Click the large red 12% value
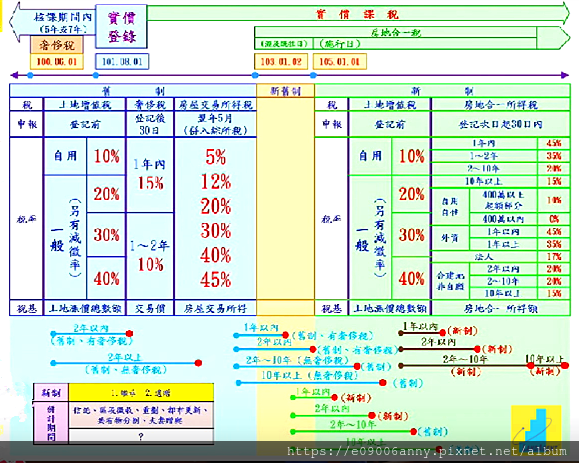579x463 pixels. pos(216,182)
